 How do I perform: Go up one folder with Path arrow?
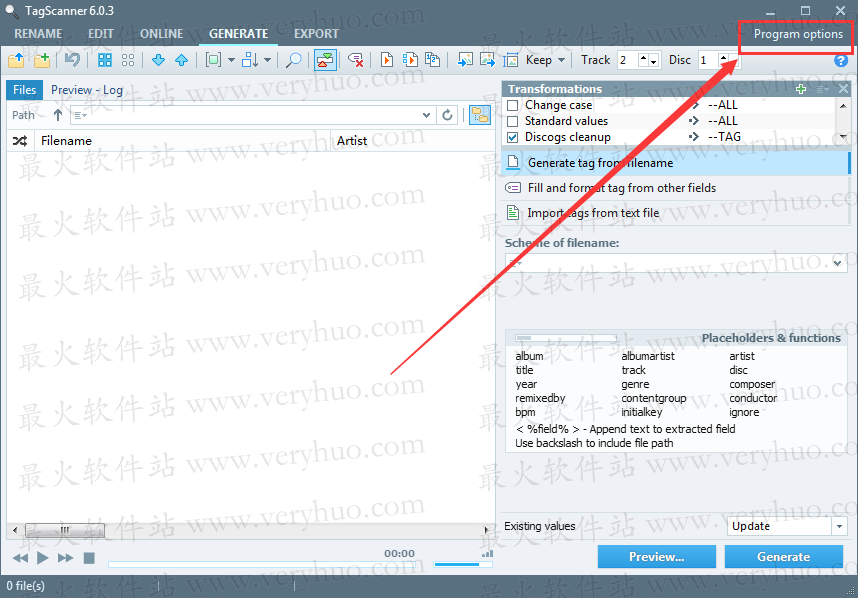[x=58, y=115]
